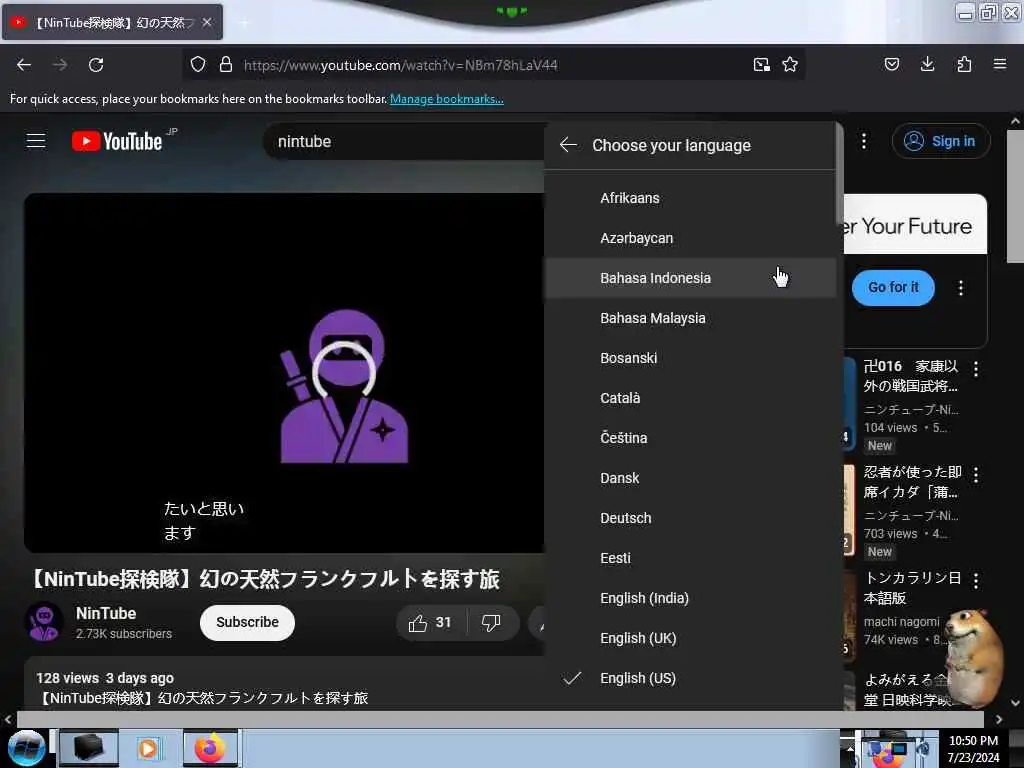Open YouTube guide hamburger menu
1024x768 pixels.
[36, 141]
